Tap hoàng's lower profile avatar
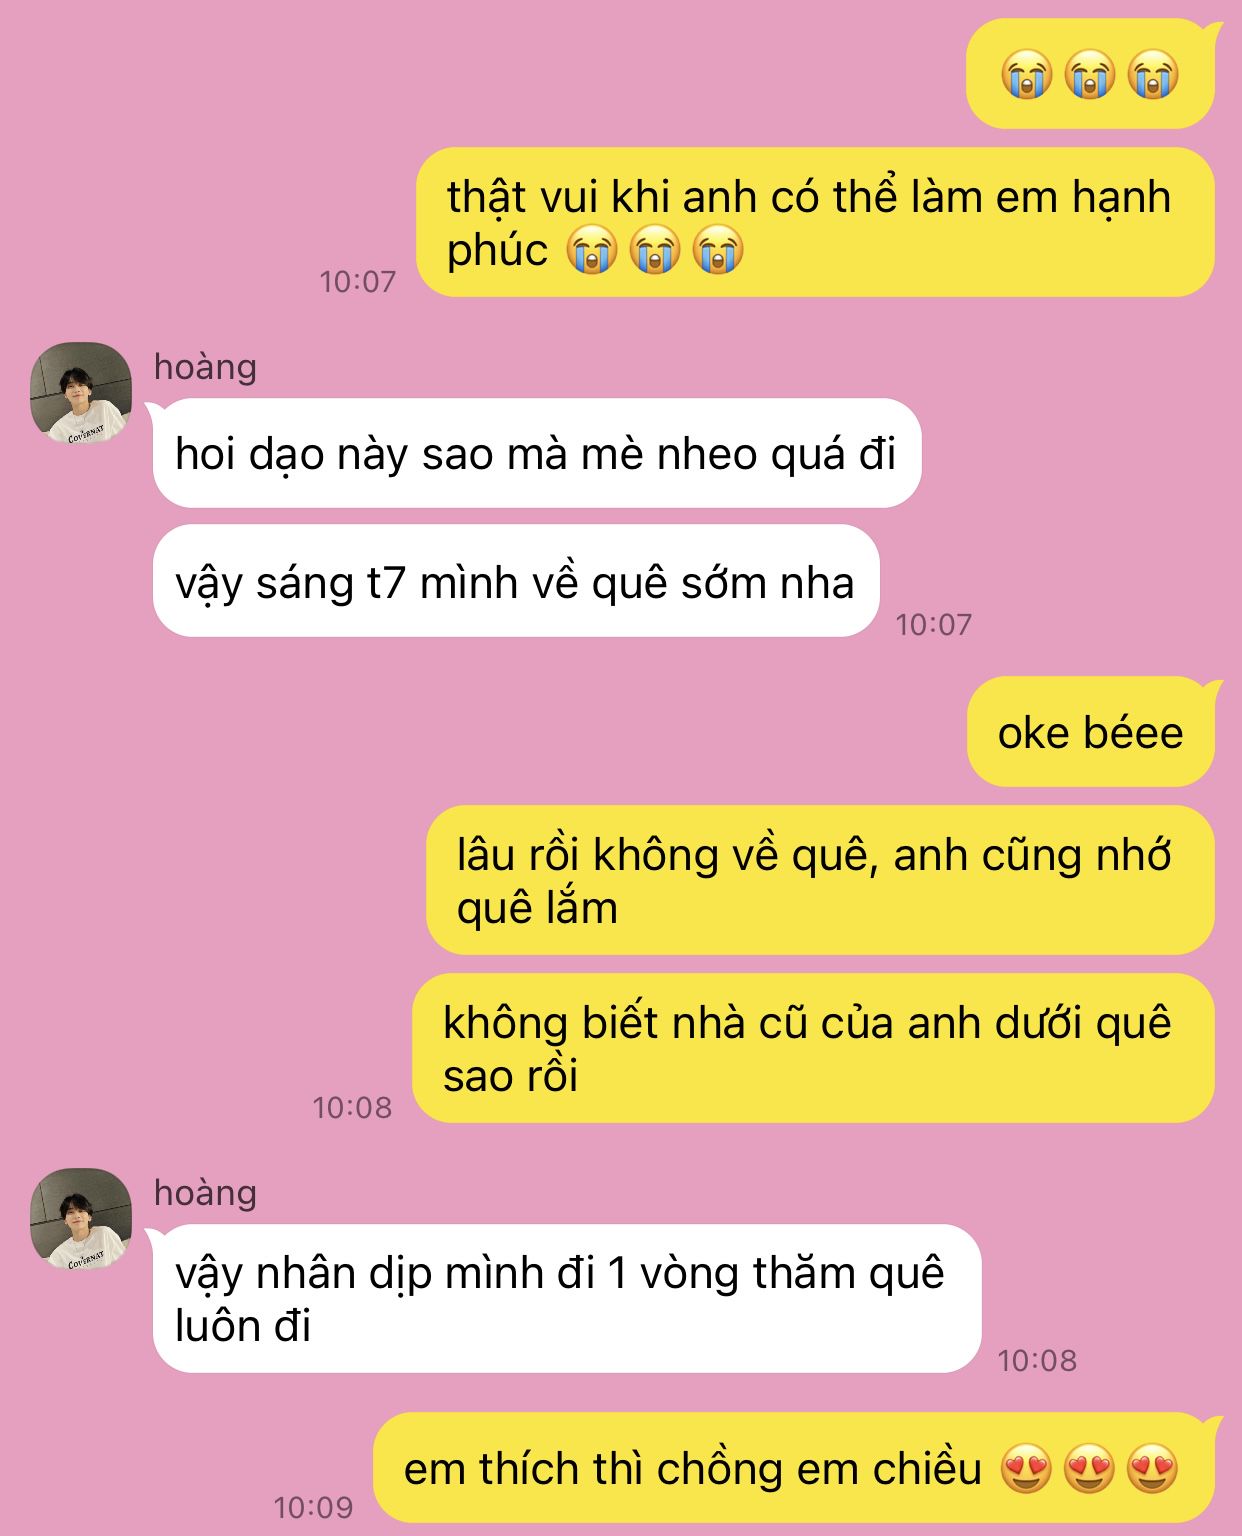 tap(81, 1220)
